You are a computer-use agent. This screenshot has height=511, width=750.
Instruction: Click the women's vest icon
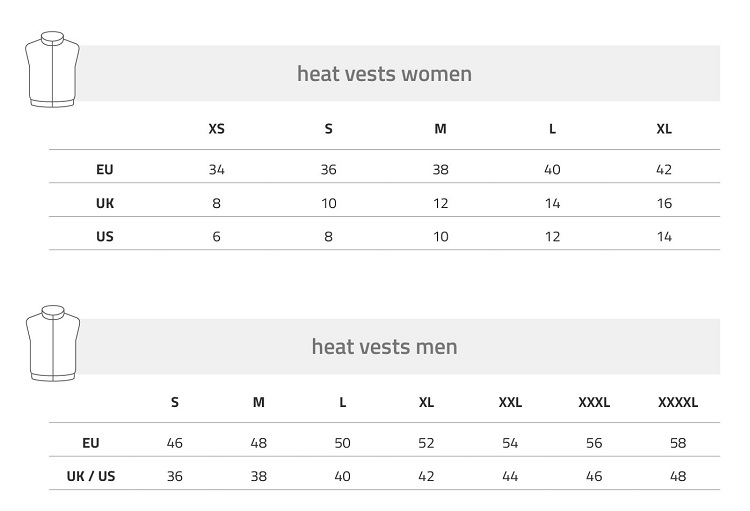[x=52, y=68]
